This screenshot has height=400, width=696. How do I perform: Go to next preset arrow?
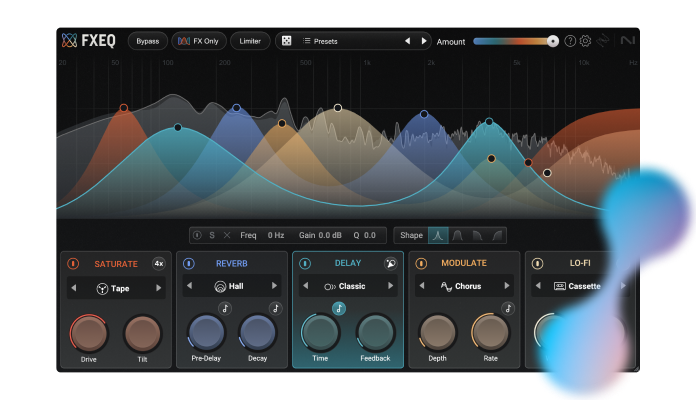[424, 41]
